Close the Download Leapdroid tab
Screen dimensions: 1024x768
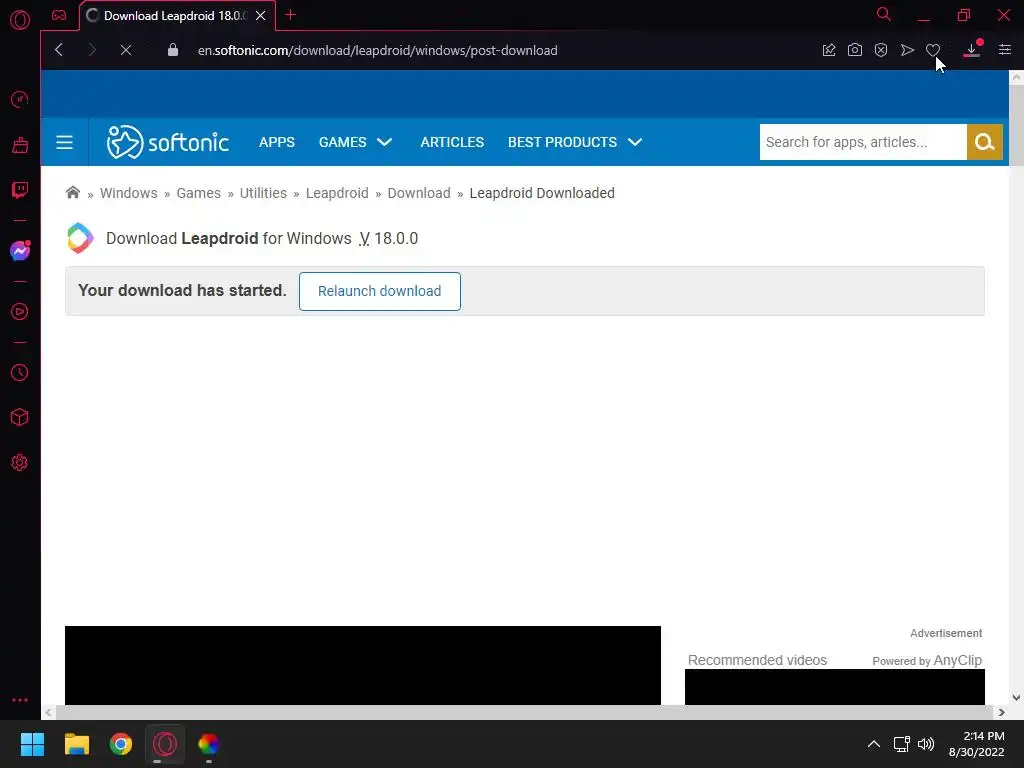point(261,16)
